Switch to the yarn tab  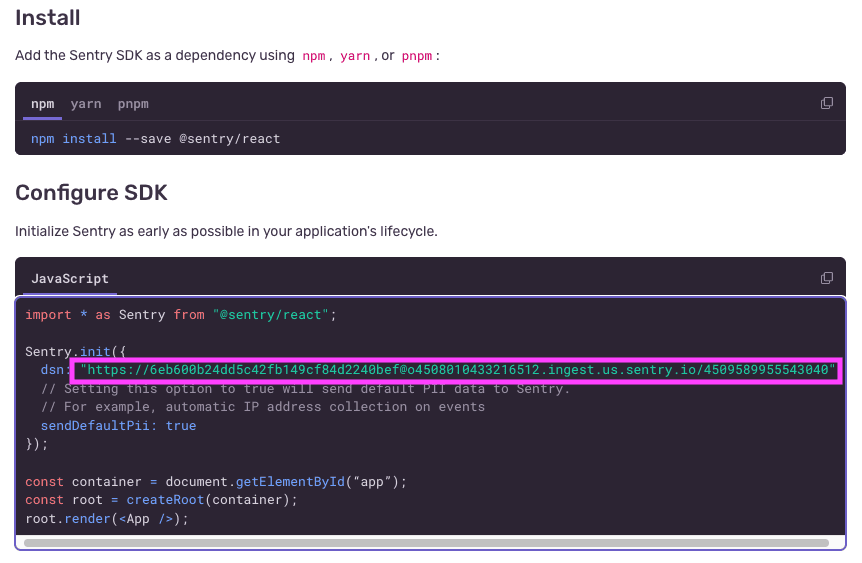tap(86, 104)
